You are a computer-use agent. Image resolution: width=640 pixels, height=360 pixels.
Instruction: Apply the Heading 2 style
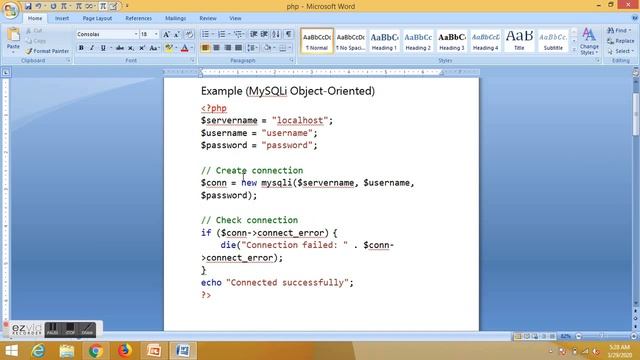(x=418, y=41)
